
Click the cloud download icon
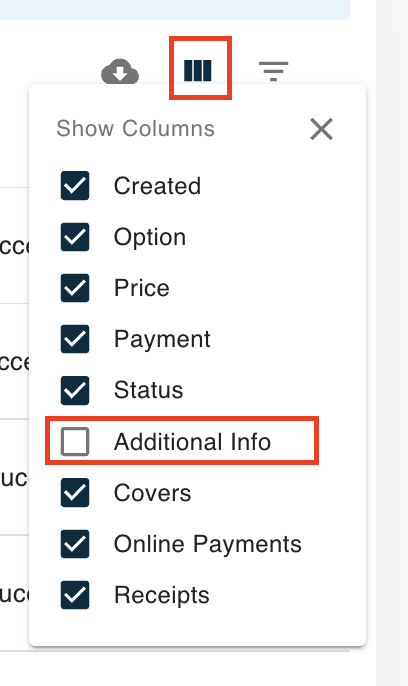120,71
